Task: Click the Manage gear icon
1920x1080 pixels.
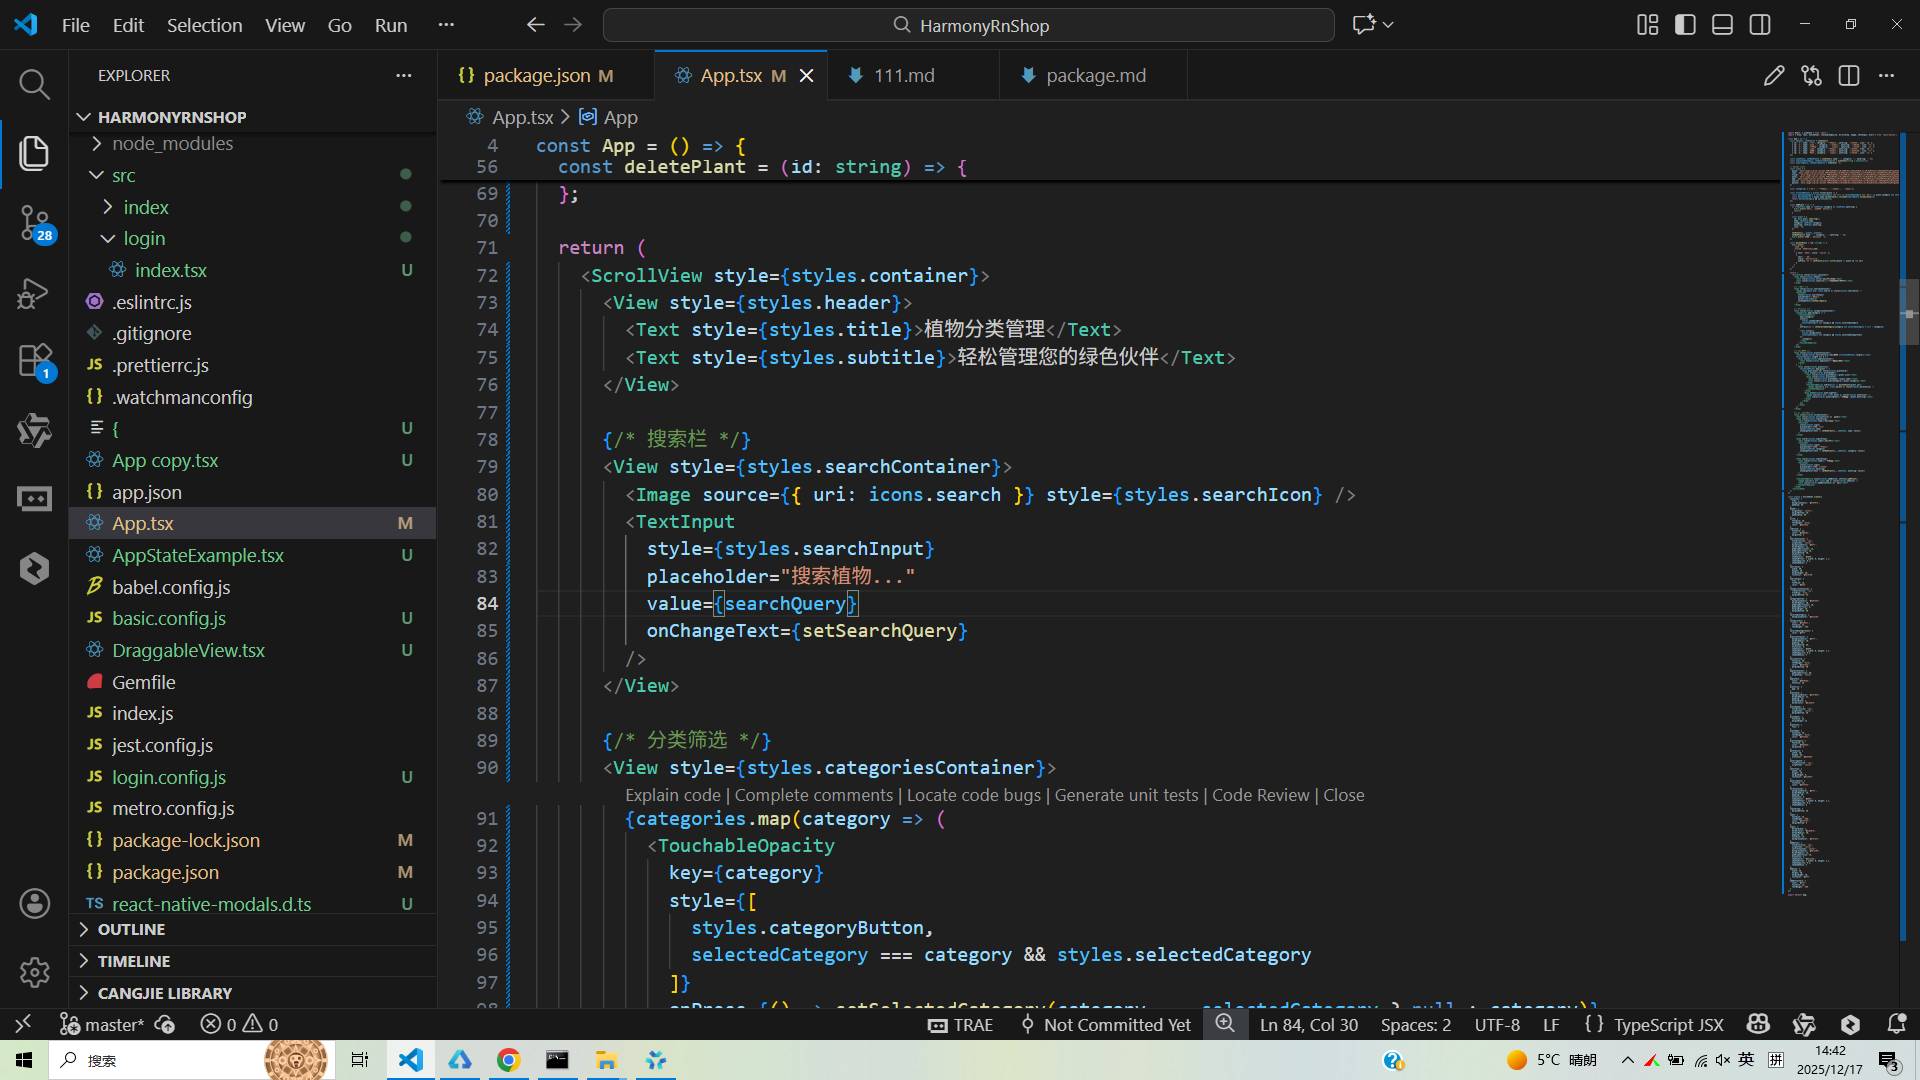Action: (34, 972)
